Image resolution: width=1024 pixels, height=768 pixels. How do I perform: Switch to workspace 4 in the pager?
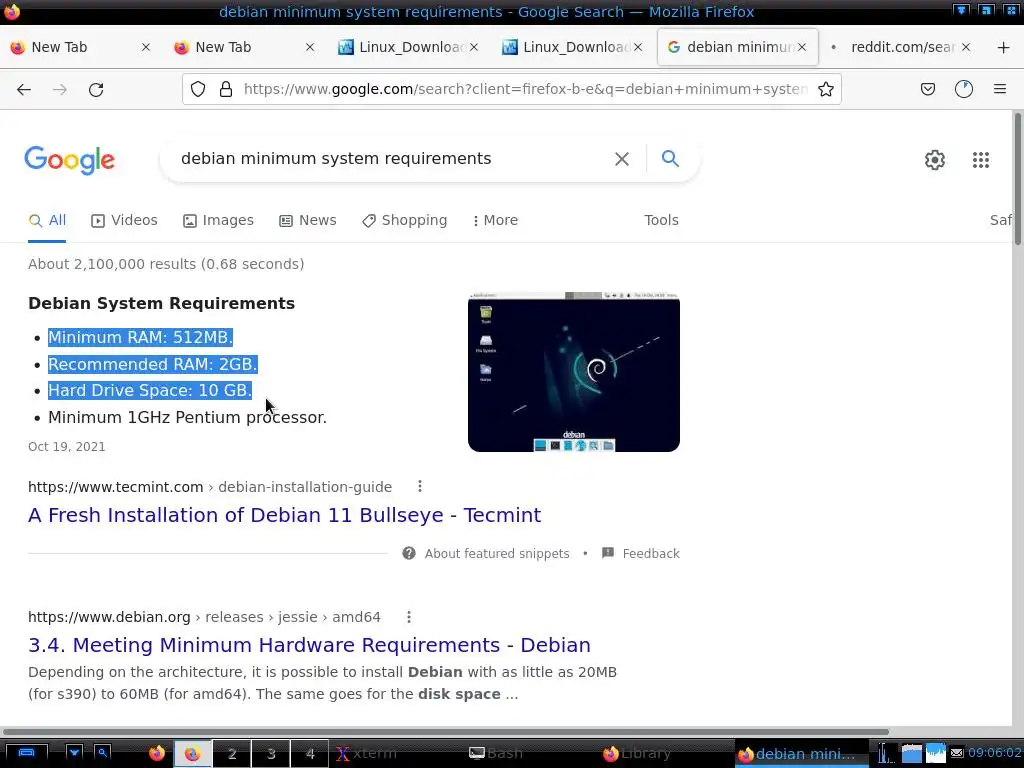tap(310, 754)
